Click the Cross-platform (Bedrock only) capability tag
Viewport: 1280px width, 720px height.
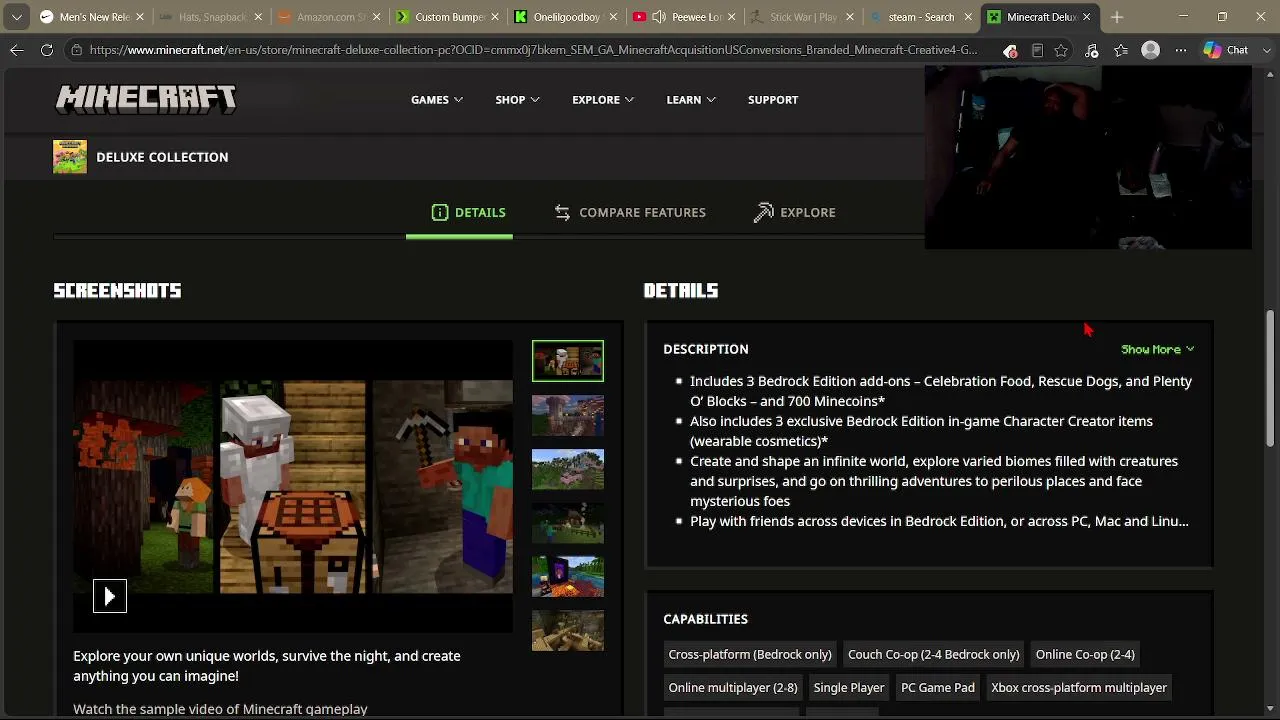pyautogui.click(x=750, y=654)
